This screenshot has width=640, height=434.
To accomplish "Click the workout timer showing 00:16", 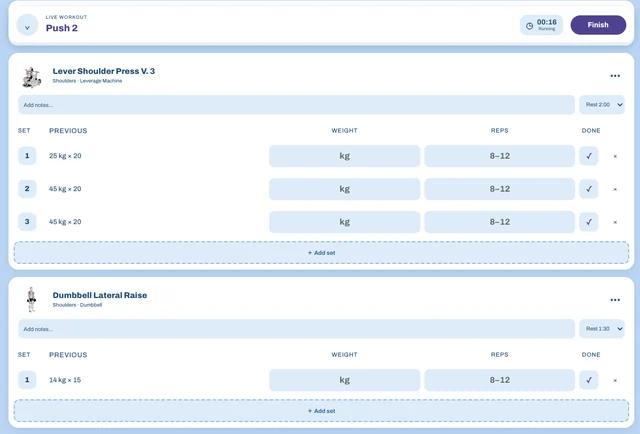I will pyautogui.click(x=541, y=25).
